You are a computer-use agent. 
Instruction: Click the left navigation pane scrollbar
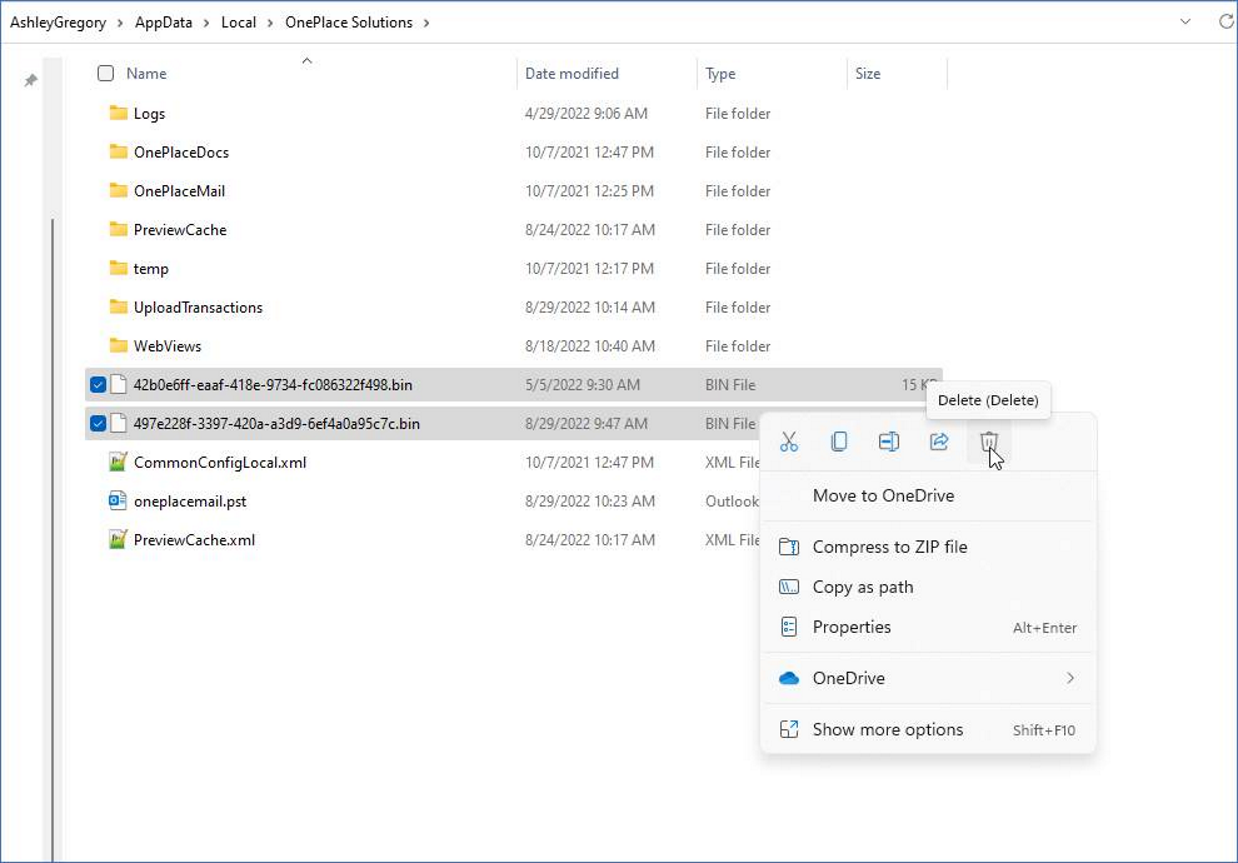[x=53, y=540]
